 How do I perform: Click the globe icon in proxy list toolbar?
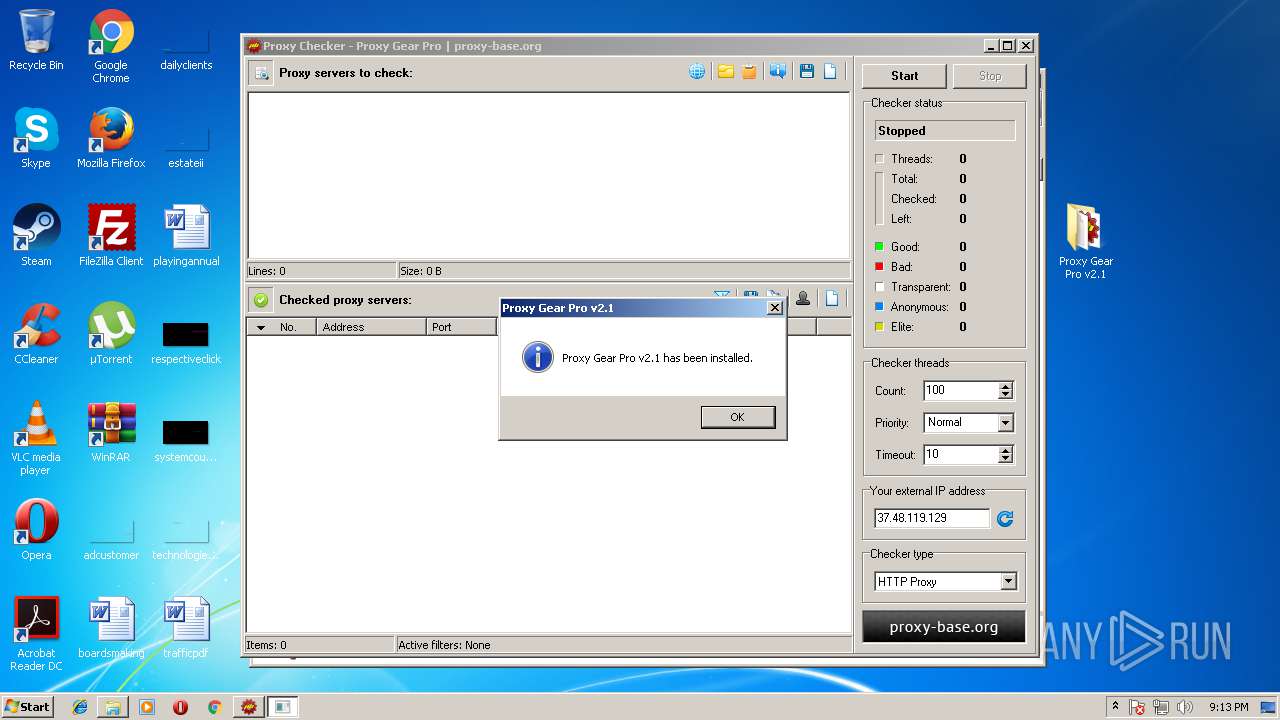[x=697, y=72]
